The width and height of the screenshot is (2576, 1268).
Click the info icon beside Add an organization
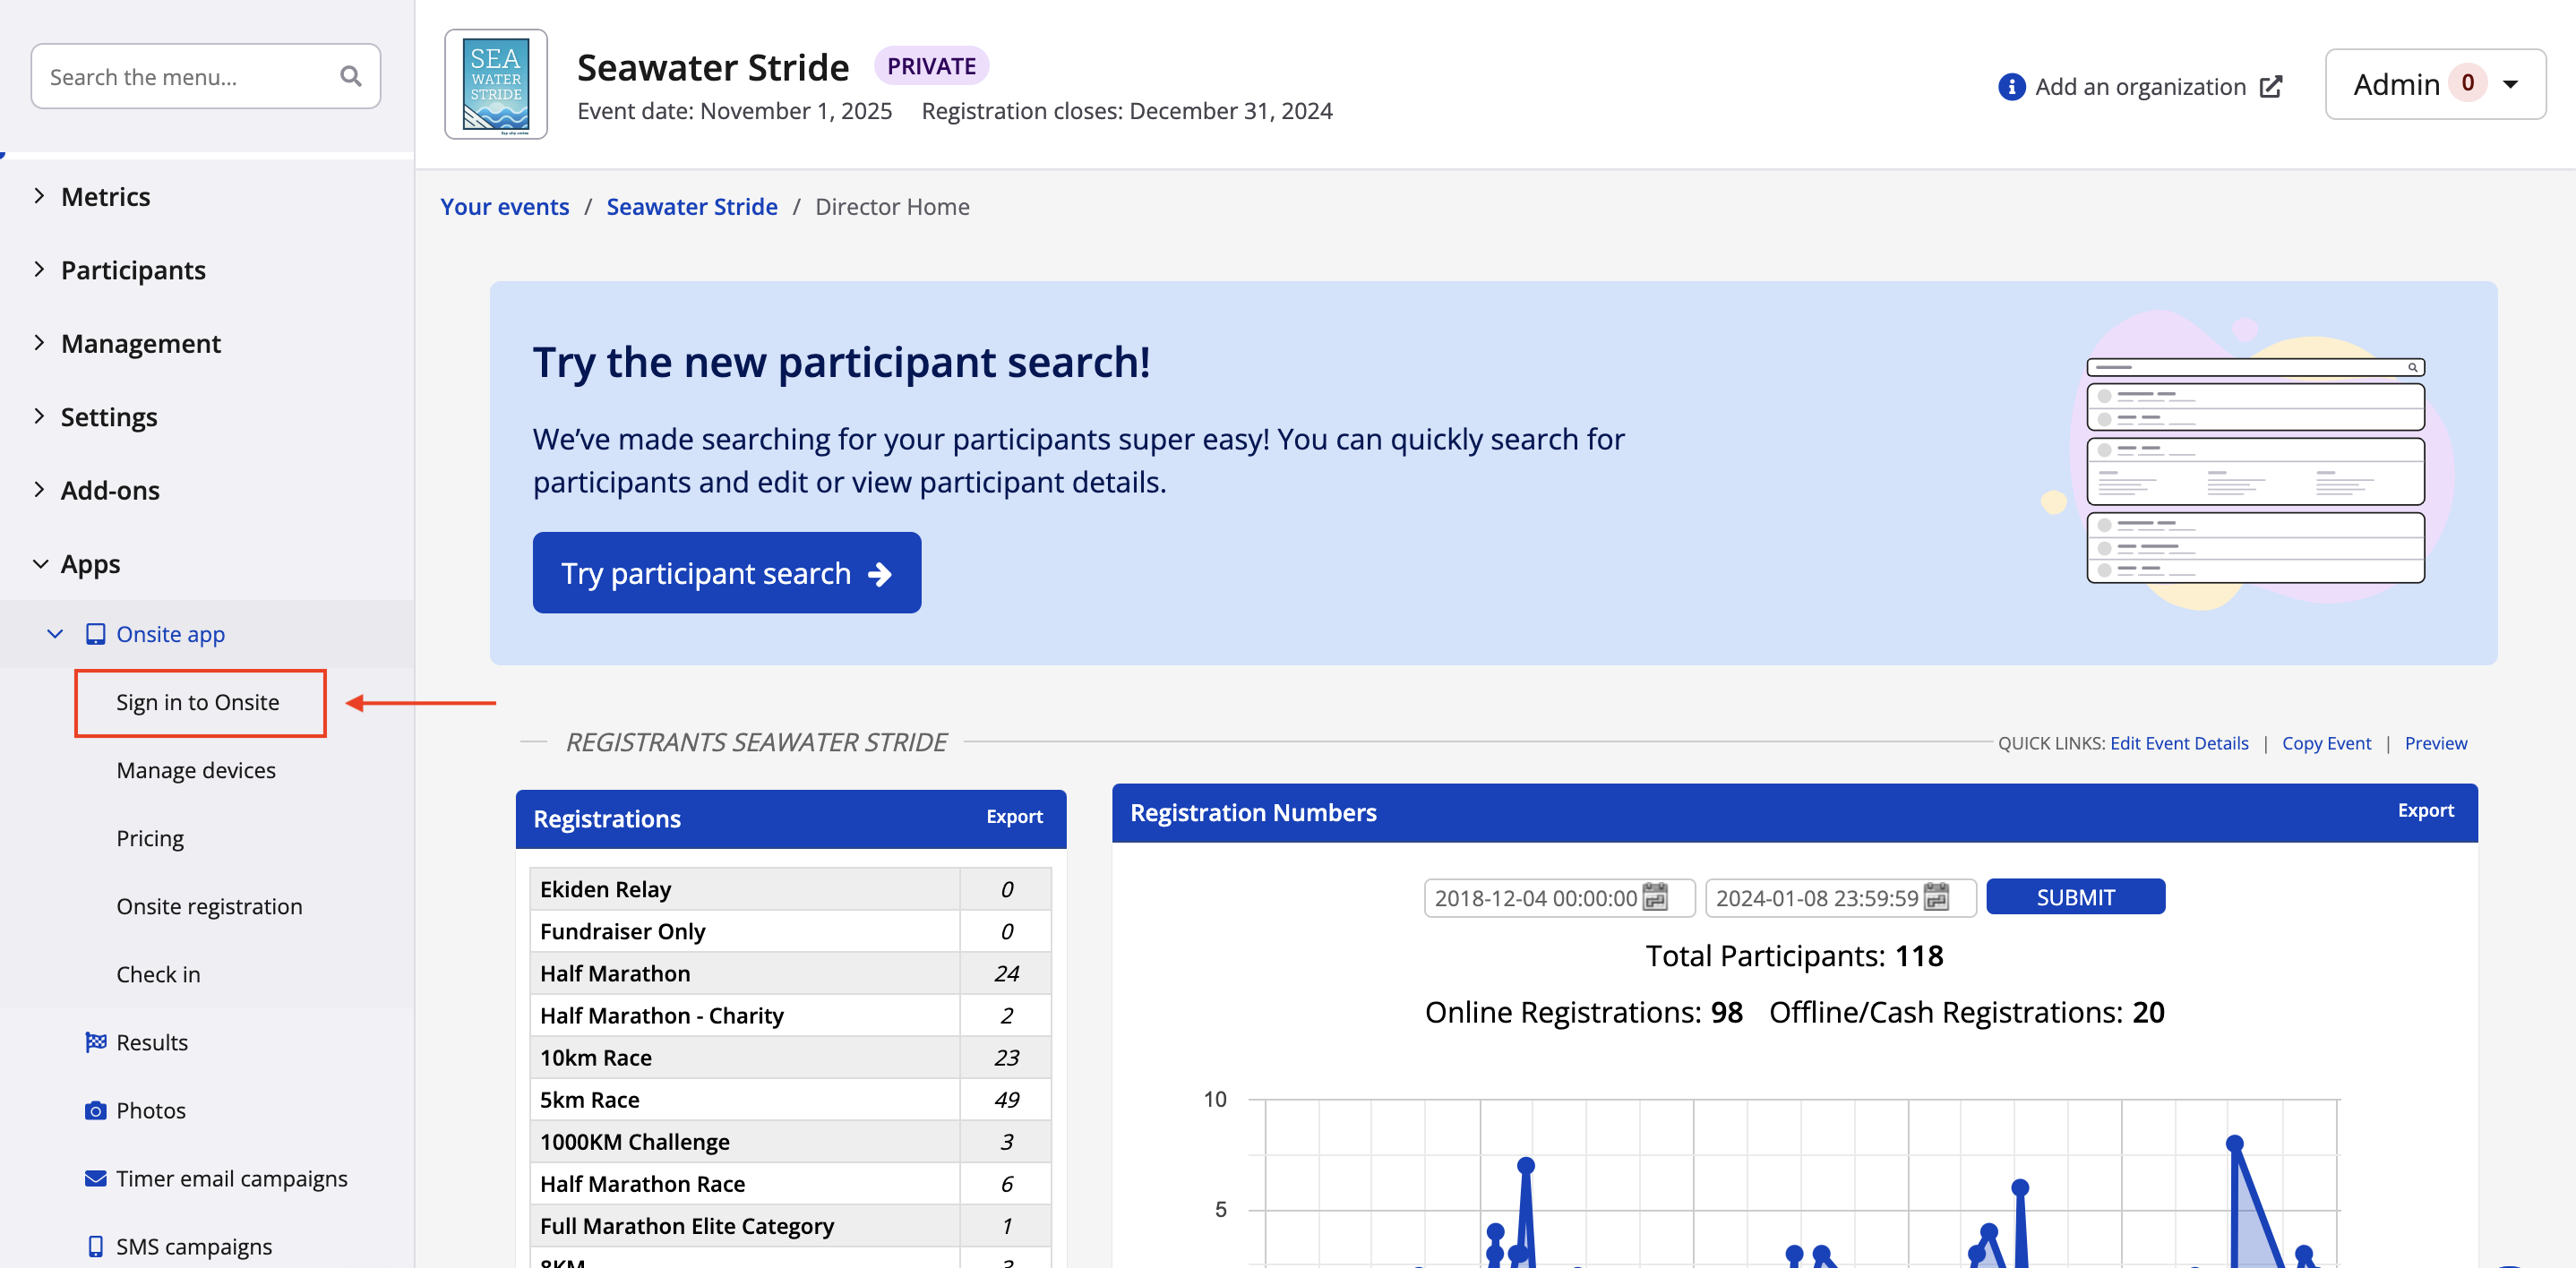coord(2010,87)
